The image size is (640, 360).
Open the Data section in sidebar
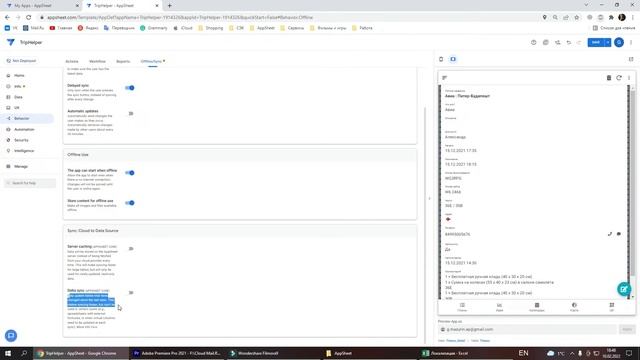[x=18, y=97]
